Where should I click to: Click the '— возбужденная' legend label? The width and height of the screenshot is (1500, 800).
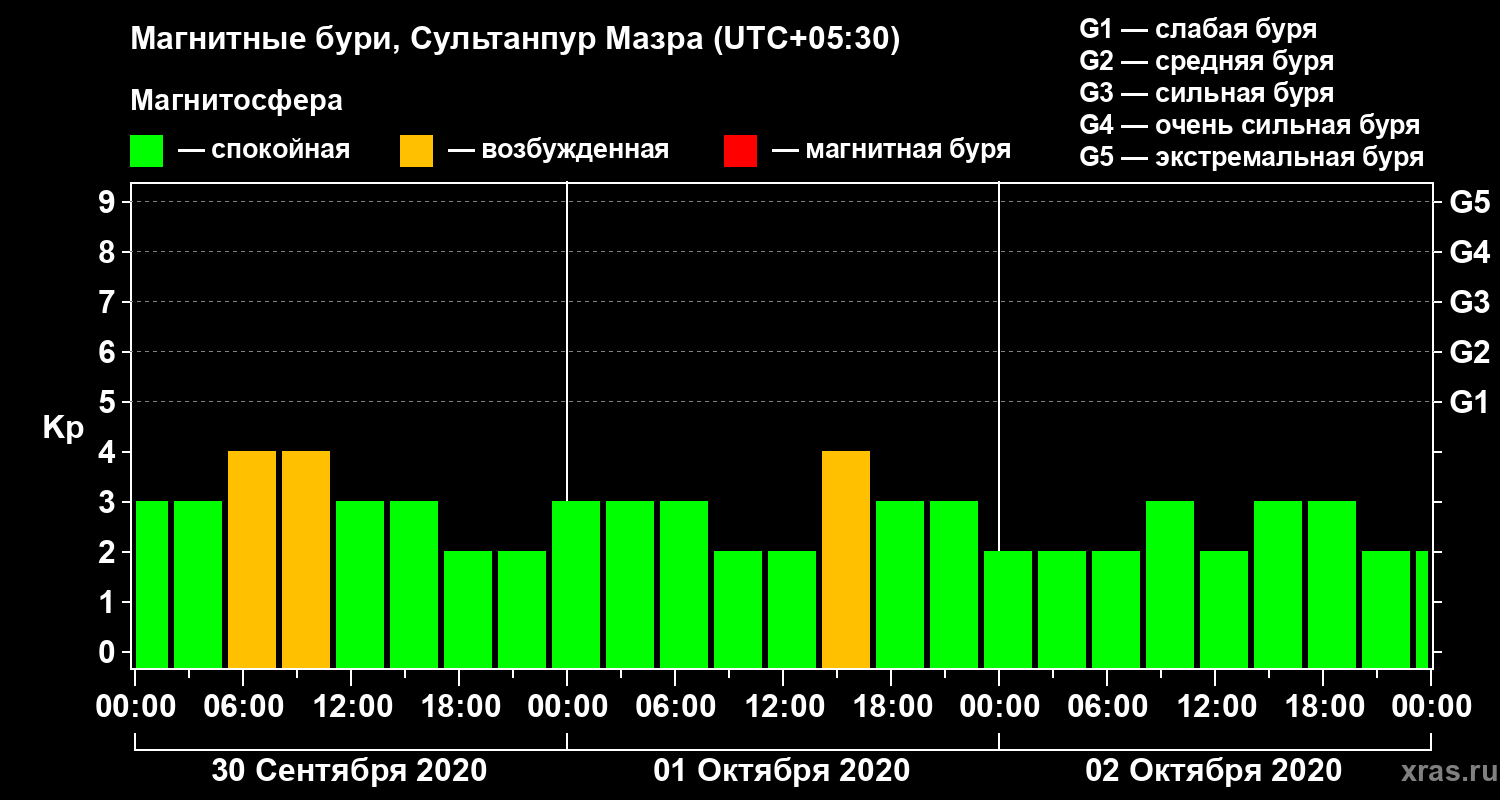click(x=558, y=150)
